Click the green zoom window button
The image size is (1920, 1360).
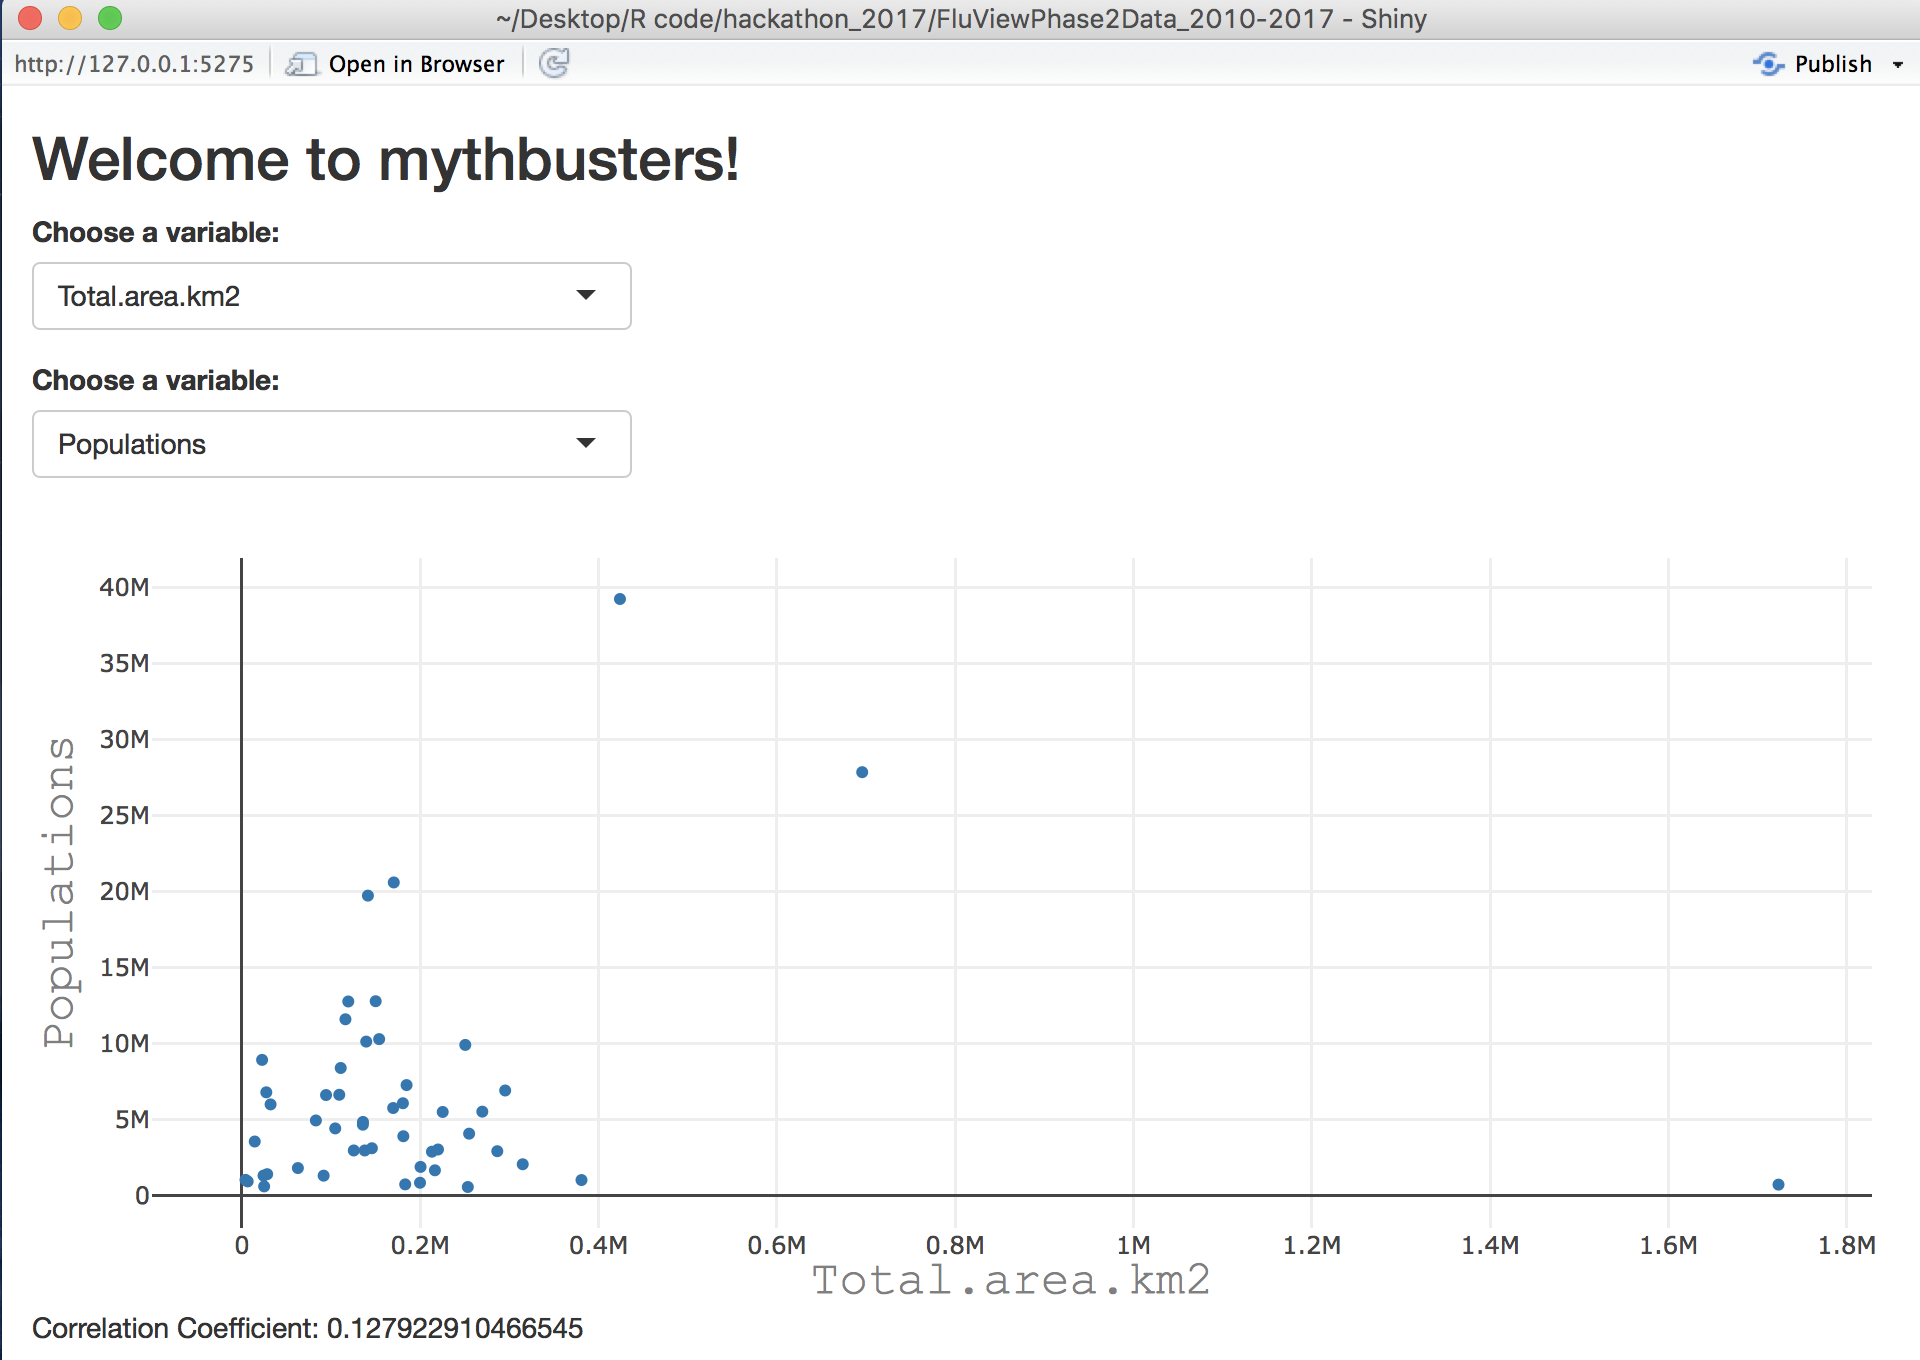pos(110,18)
